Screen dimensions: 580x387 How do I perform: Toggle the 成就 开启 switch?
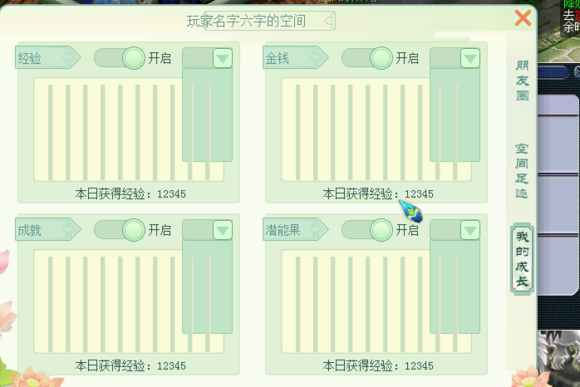119,230
